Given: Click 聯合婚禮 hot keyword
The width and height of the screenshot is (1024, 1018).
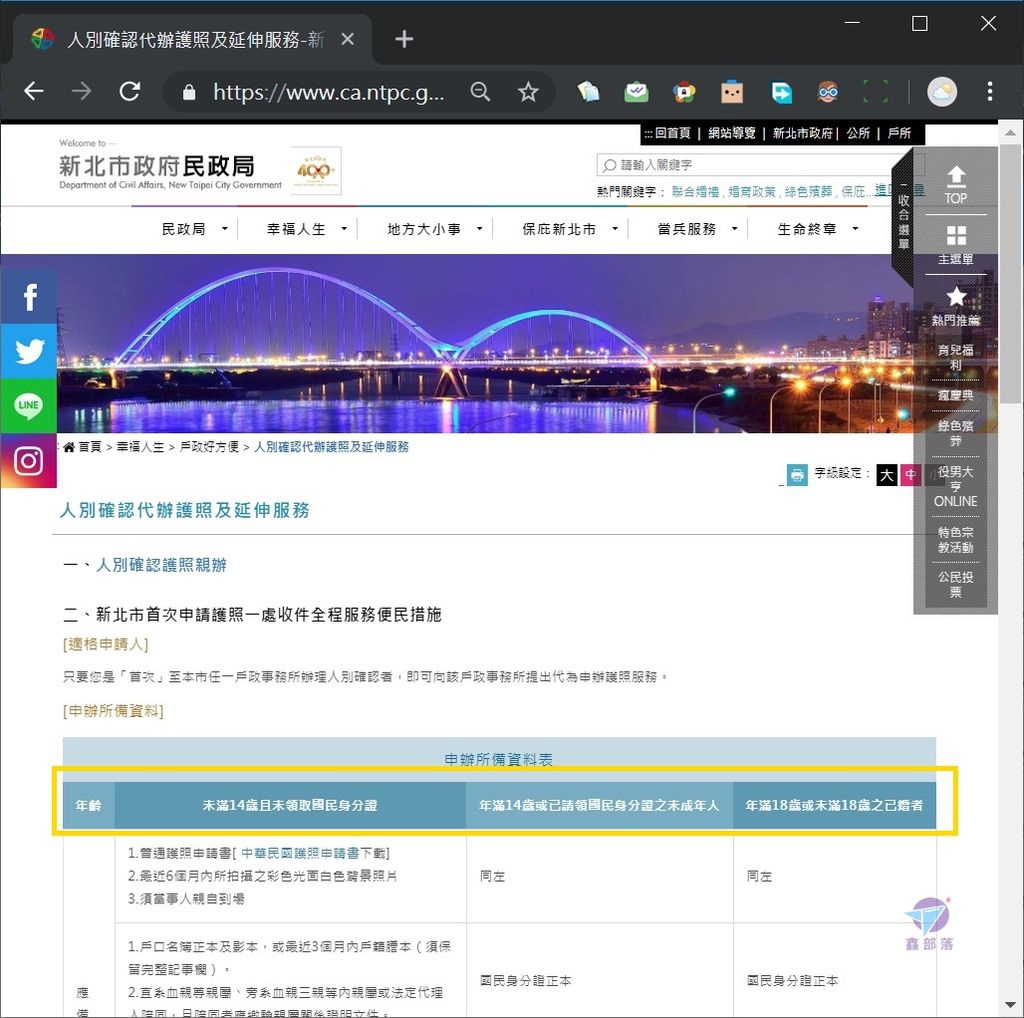Looking at the screenshot, I should (695, 191).
